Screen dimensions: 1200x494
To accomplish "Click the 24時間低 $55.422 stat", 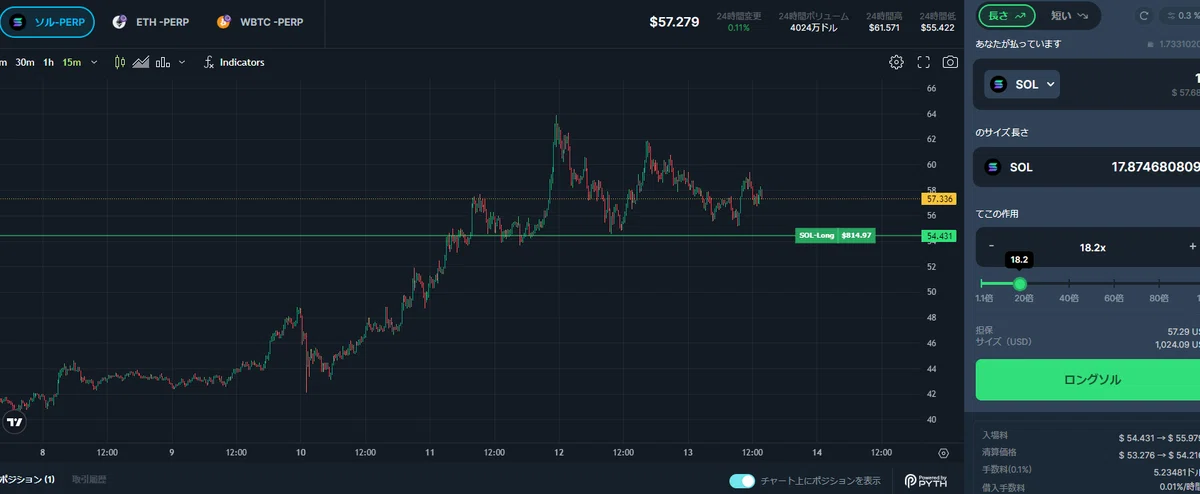I will point(937,21).
